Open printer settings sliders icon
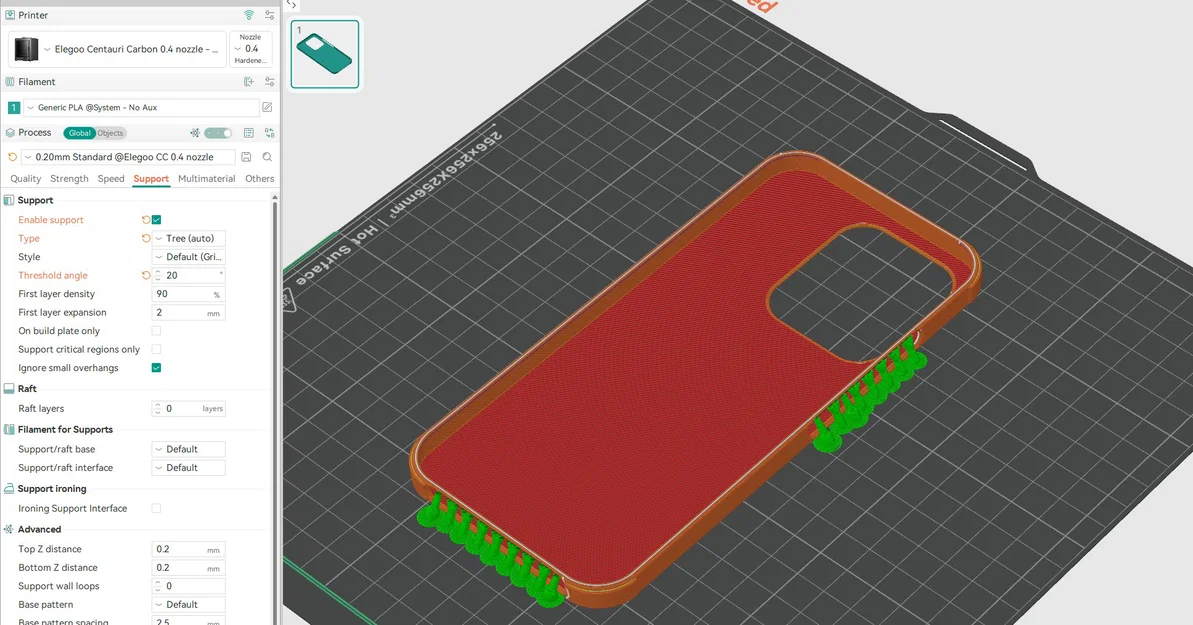The width and height of the screenshot is (1193, 625). coord(269,15)
